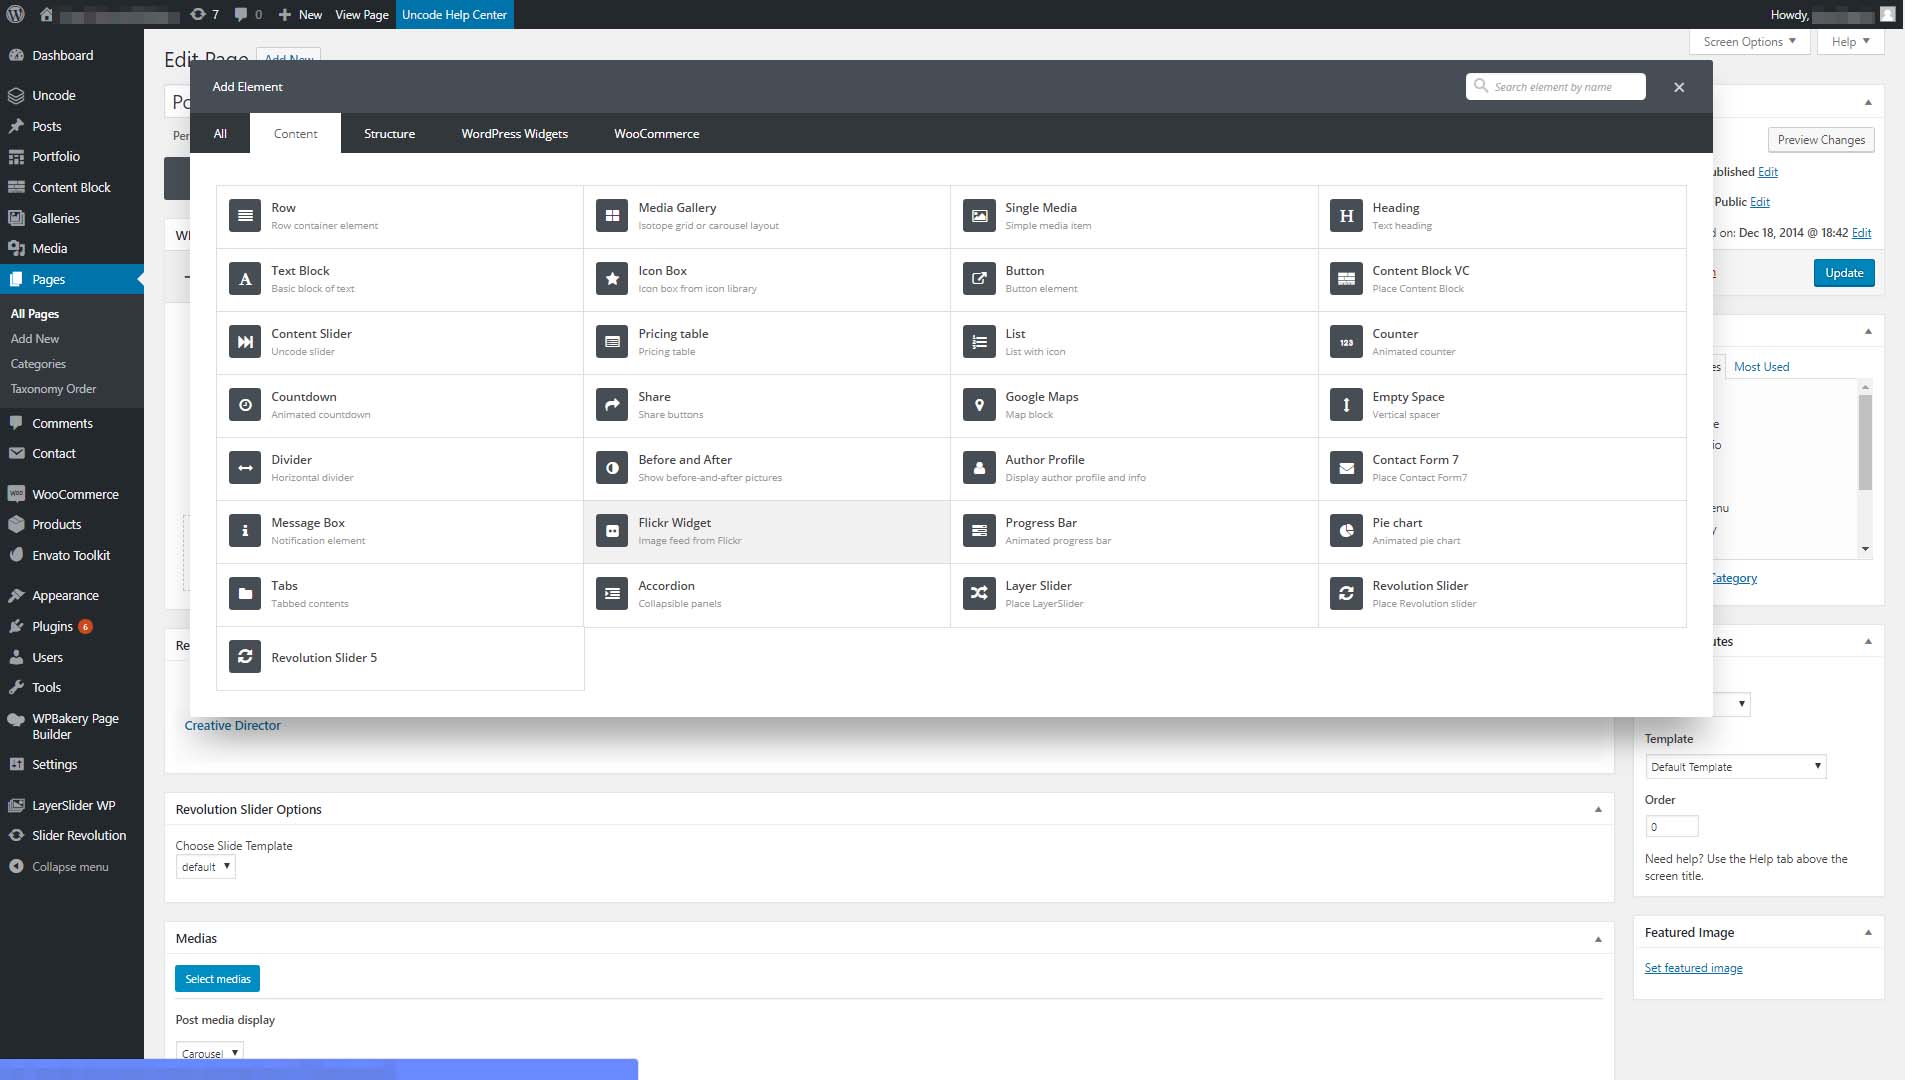Screen dimensions: 1905x1080
Task: Collapse the Featured Image box
Action: (1867, 933)
